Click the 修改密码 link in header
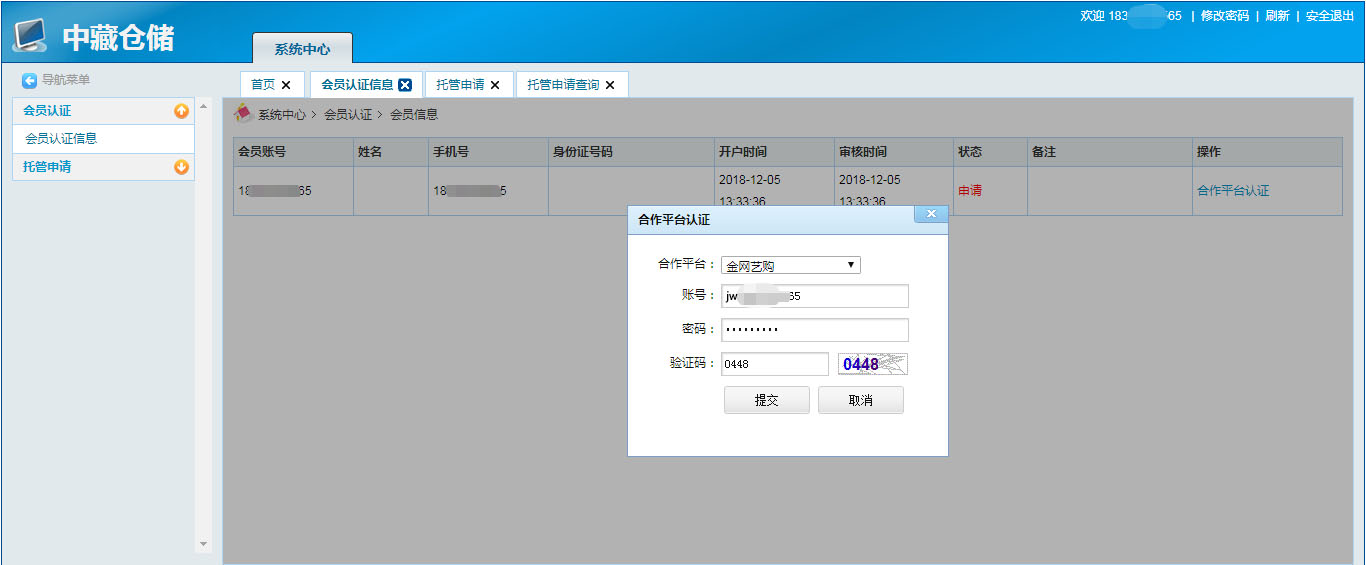This screenshot has height=565, width=1366. [x=1224, y=16]
